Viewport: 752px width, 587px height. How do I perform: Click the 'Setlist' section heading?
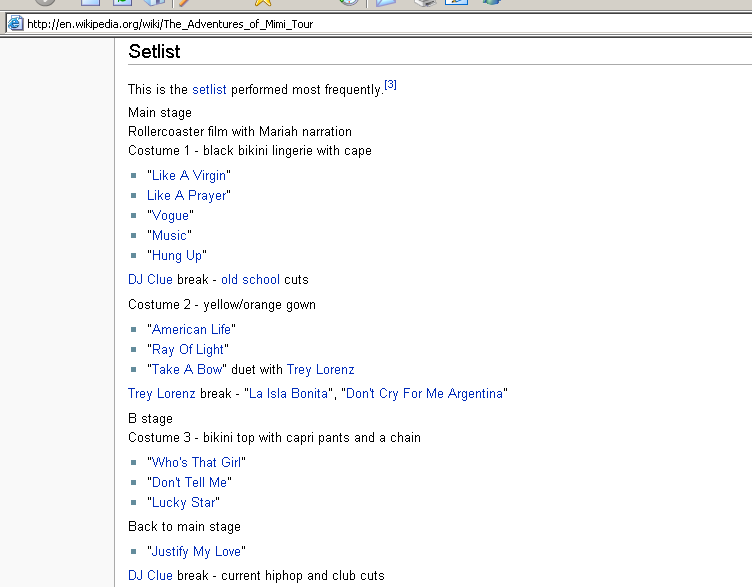154,51
